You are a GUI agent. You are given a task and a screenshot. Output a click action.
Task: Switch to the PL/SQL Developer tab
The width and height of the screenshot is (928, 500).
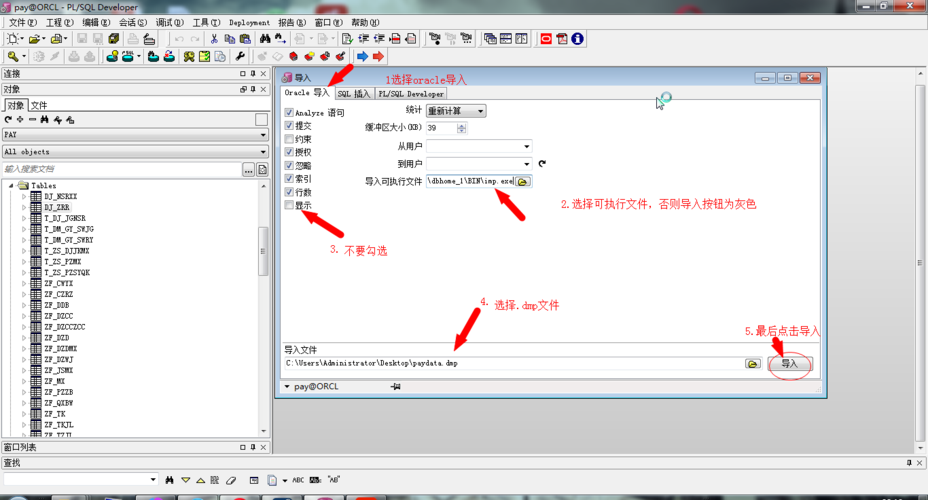pyautogui.click(x=411, y=93)
